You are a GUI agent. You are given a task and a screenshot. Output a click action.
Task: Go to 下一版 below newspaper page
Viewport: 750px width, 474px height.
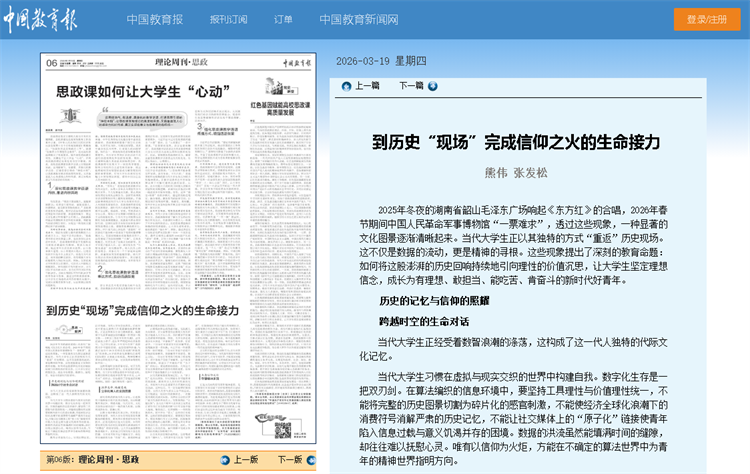(x=290, y=460)
